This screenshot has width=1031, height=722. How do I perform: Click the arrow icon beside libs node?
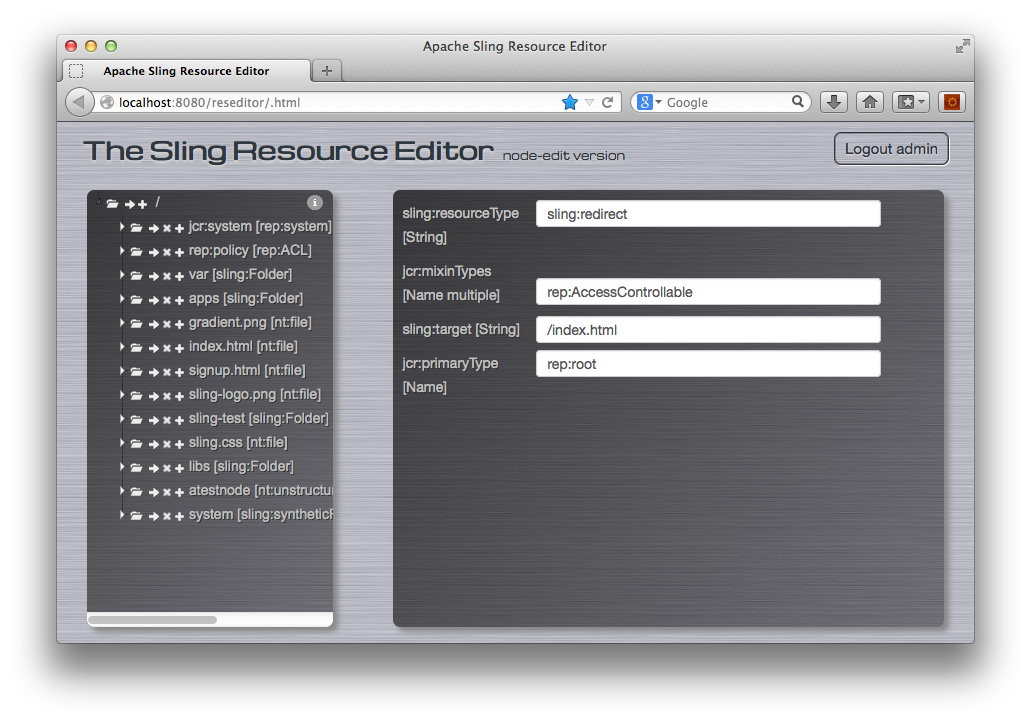click(x=154, y=468)
